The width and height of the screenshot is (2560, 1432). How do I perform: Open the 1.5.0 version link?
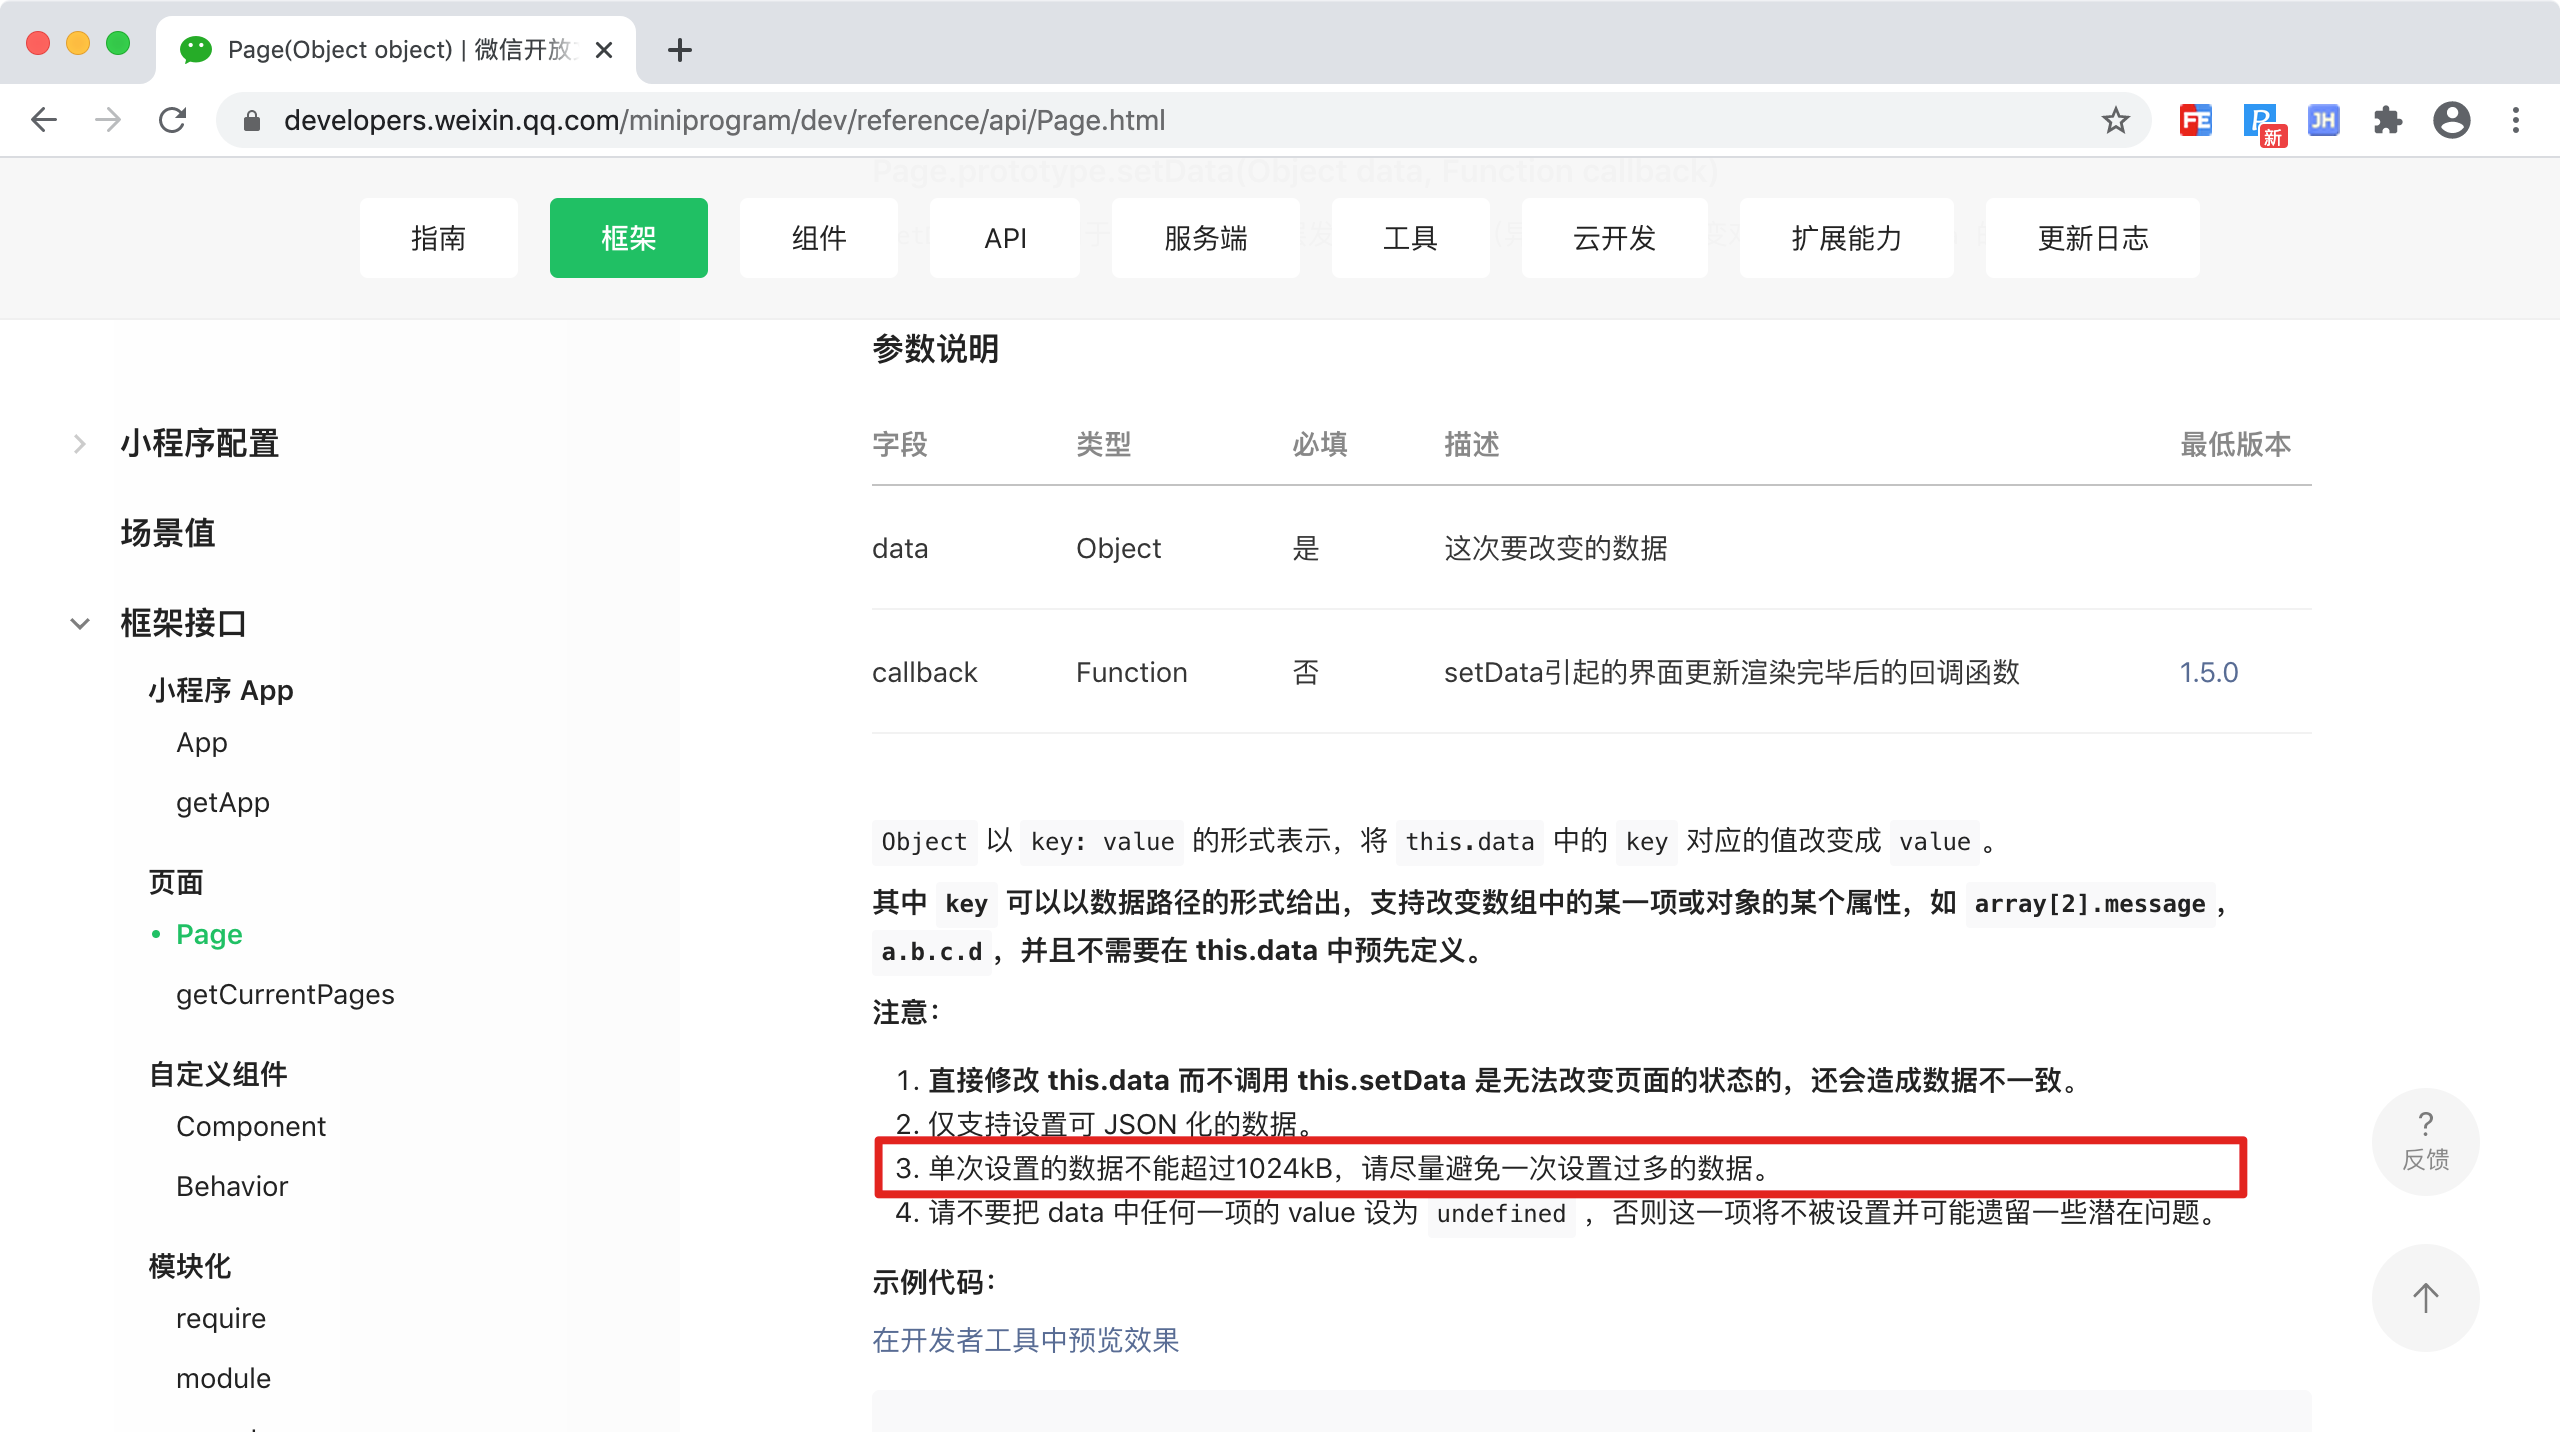[x=2208, y=672]
